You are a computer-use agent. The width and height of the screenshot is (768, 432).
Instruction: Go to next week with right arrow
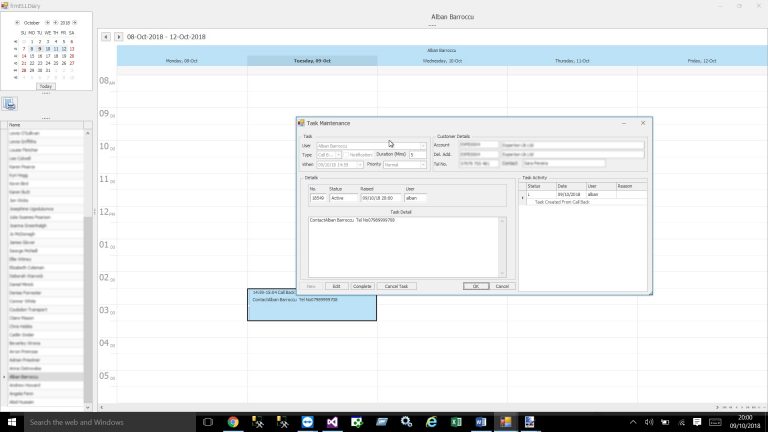118,36
